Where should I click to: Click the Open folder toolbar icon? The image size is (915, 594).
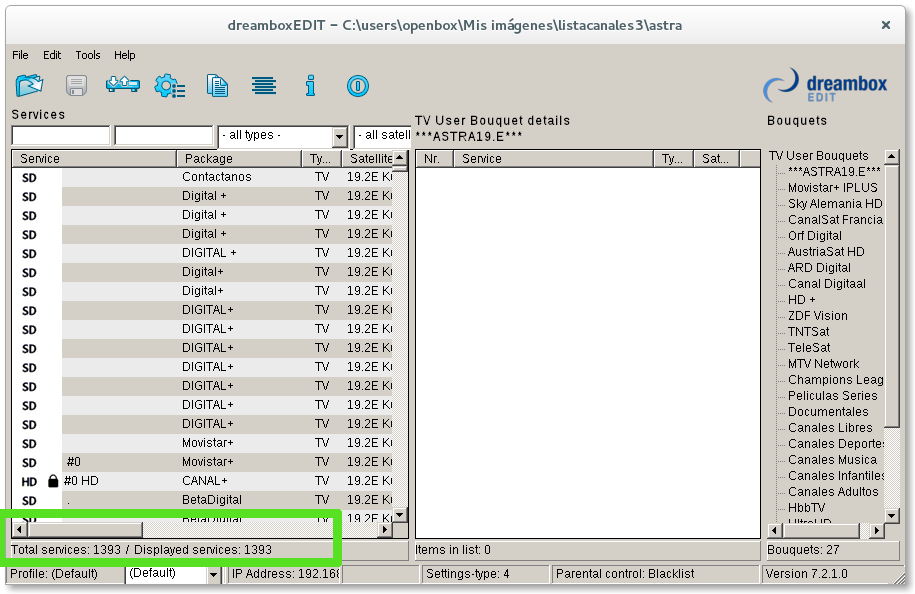(29, 86)
